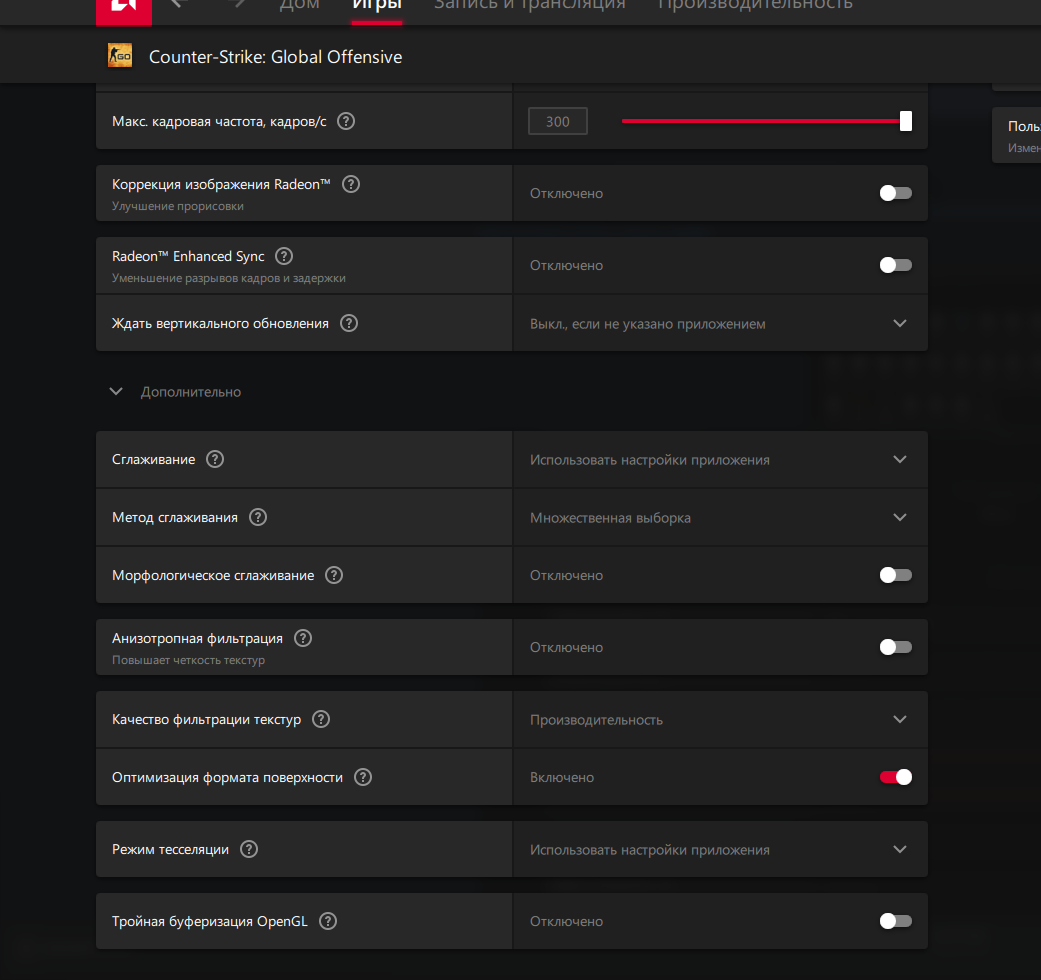Turn on Radeon Enhanced Sync switch
1041x980 pixels.
pos(895,265)
